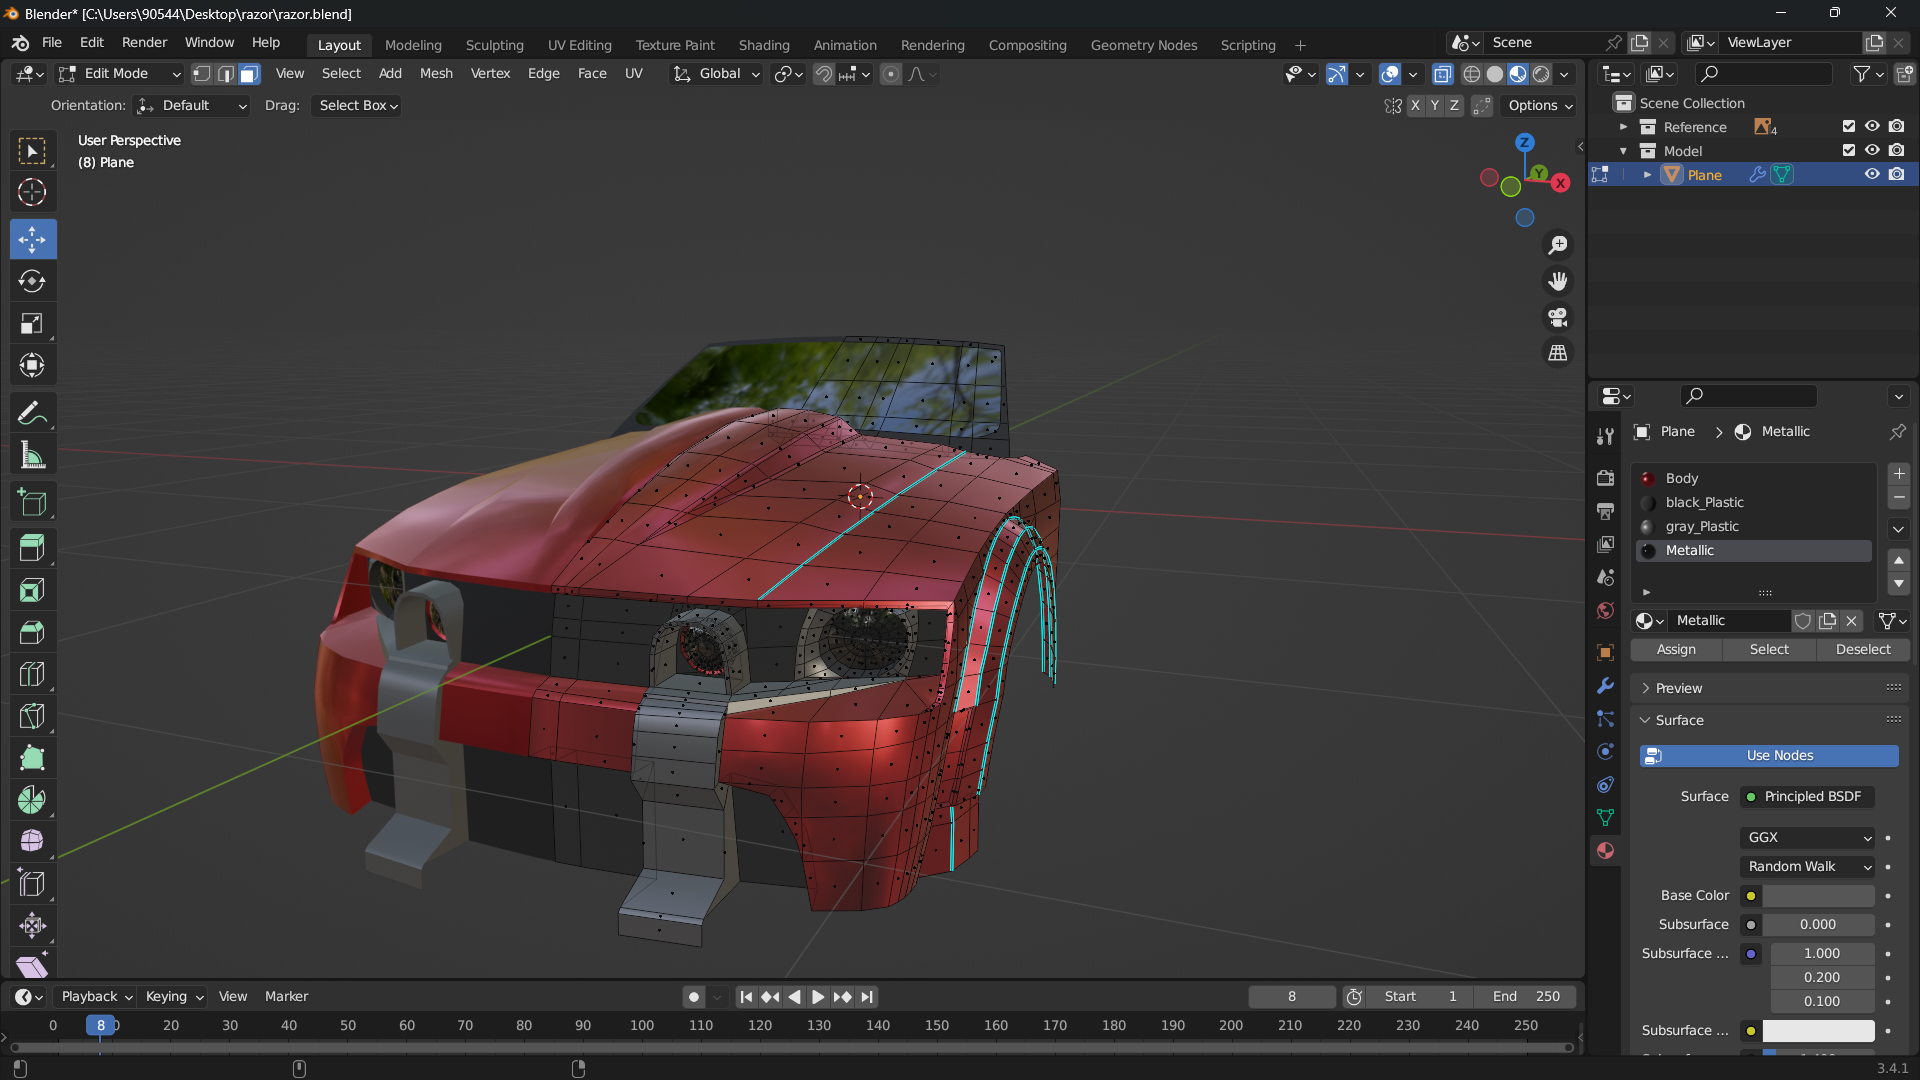Screen dimensions: 1920x1080
Task: Open the Modifier properties wrench tab
Action: (1605, 686)
